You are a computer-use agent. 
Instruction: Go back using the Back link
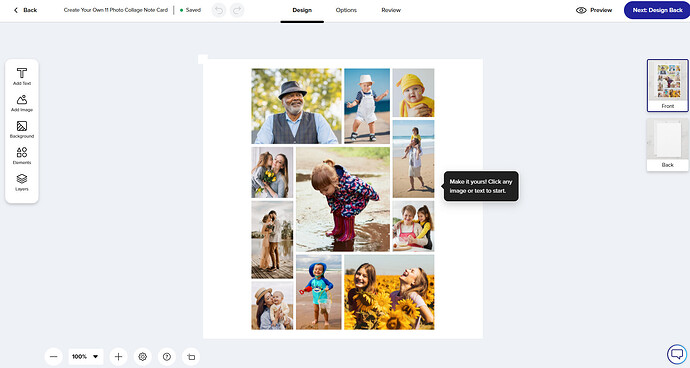(x=26, y=10)
